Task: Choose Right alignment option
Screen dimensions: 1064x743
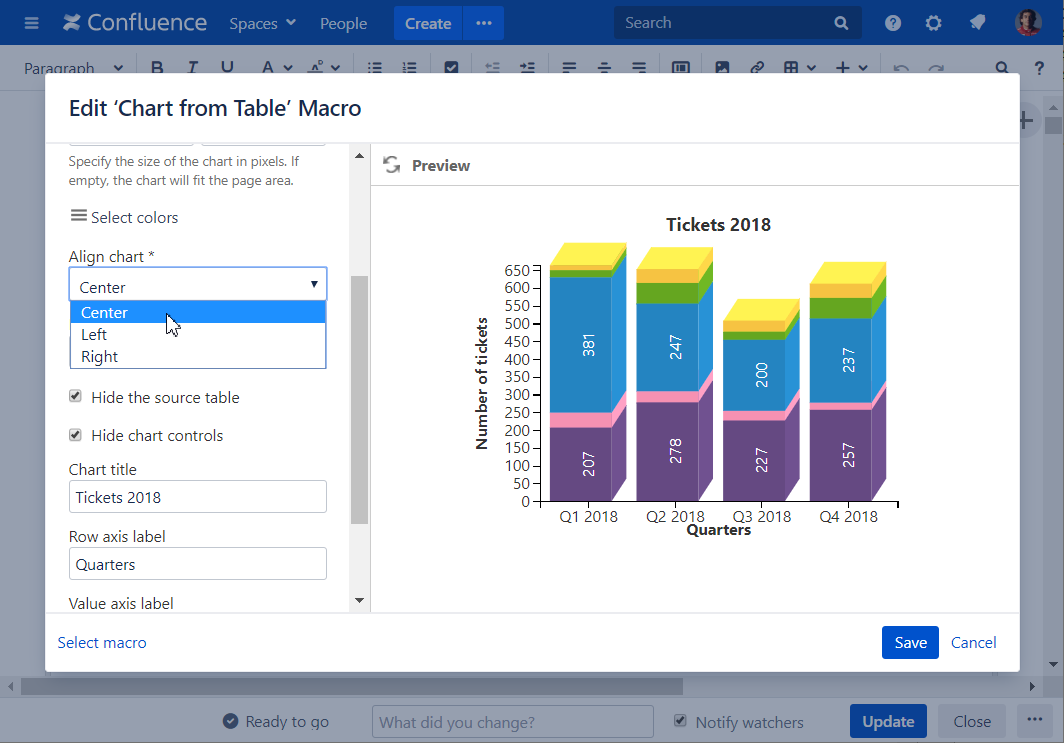Action: tap(100, 357)
